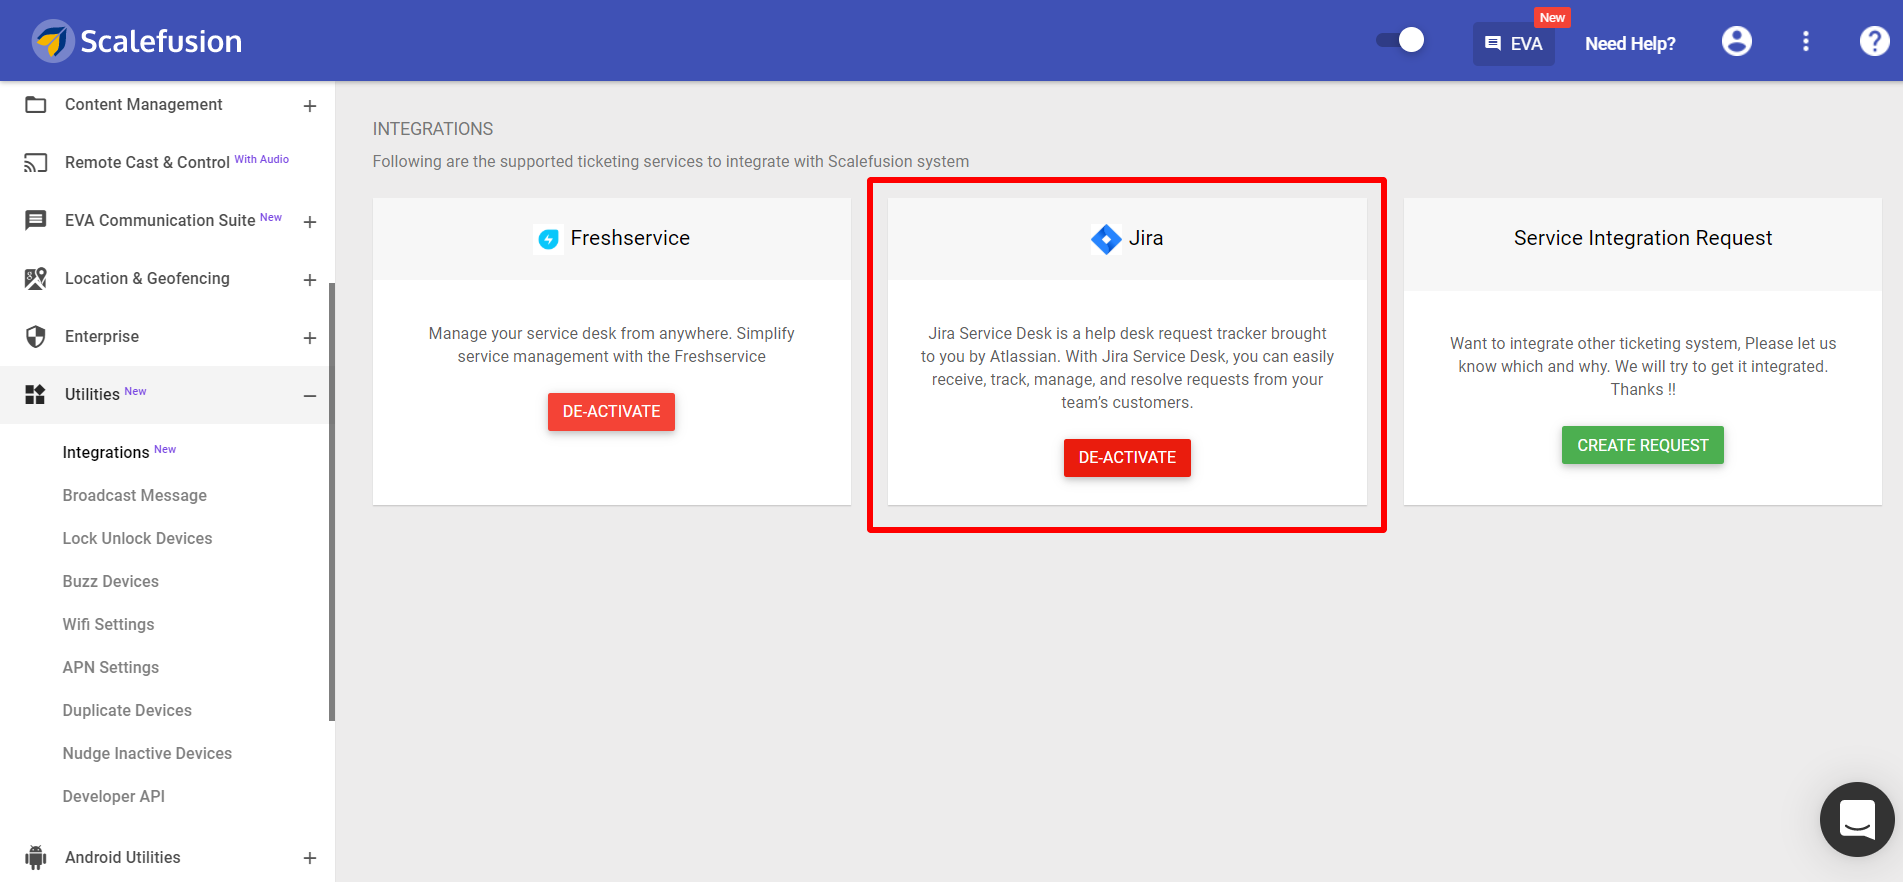Image resolution: width=1903 pixels, height=882 pixels.
Task: Select Integrations in the Utilities submenu
Action: tap(106, 452)
